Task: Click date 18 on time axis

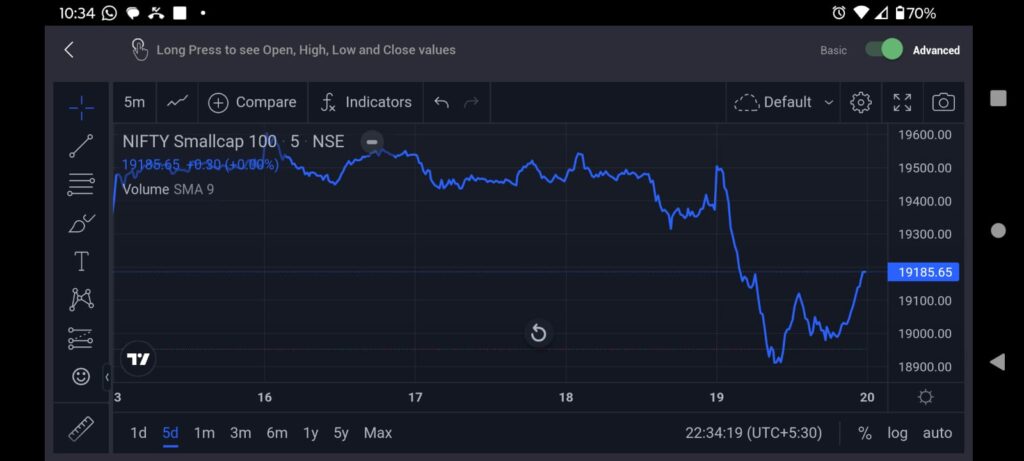Action: [x=566, y=397]
